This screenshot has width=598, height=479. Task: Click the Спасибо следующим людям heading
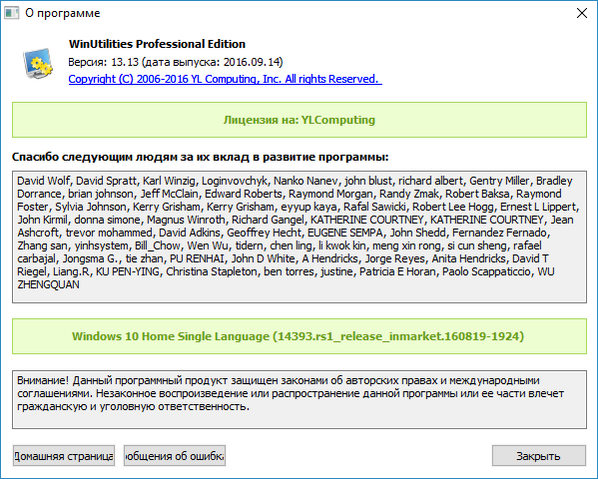tap(200, 157)
